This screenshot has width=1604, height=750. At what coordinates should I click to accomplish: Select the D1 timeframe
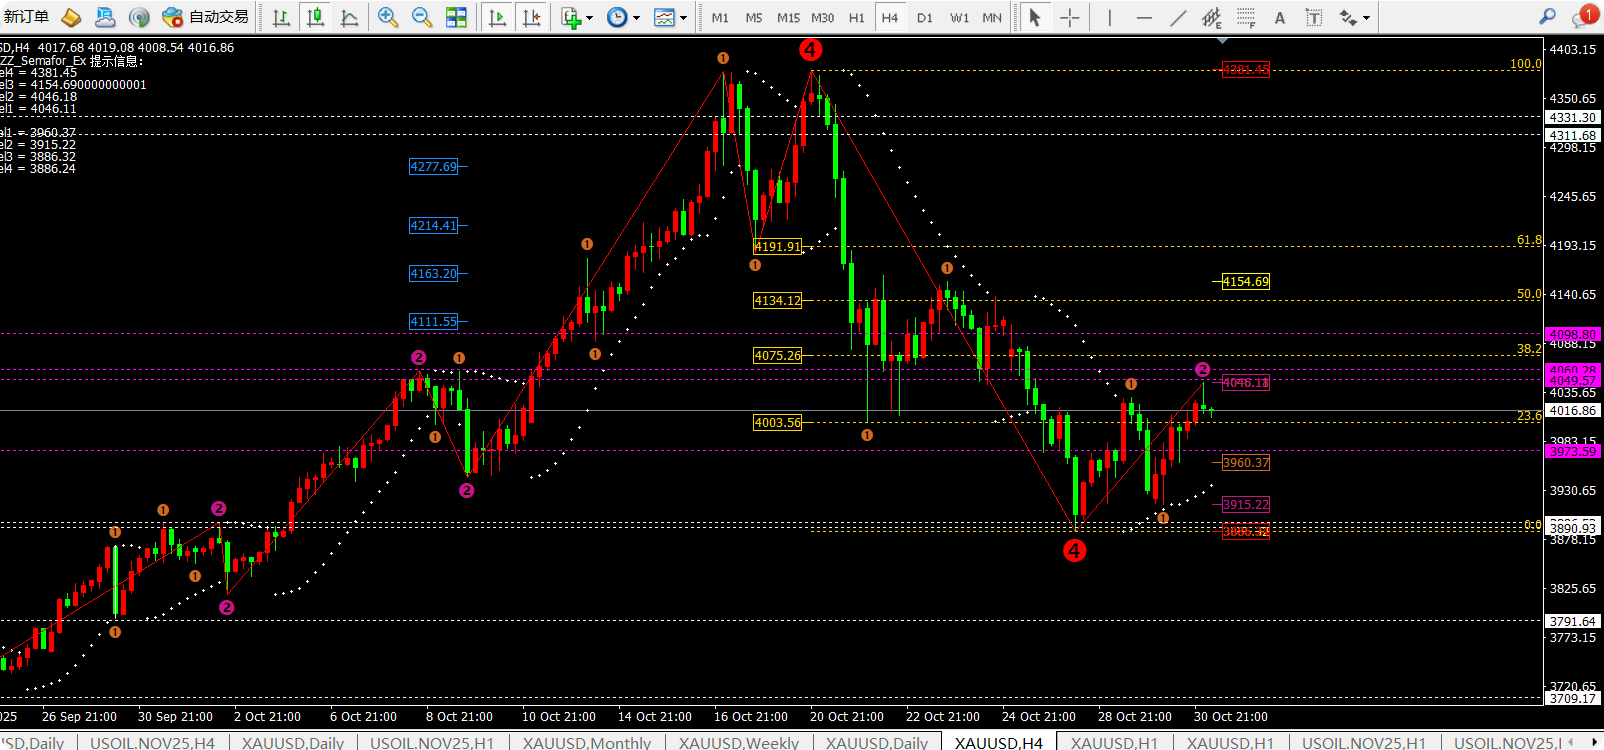(925, 18)
